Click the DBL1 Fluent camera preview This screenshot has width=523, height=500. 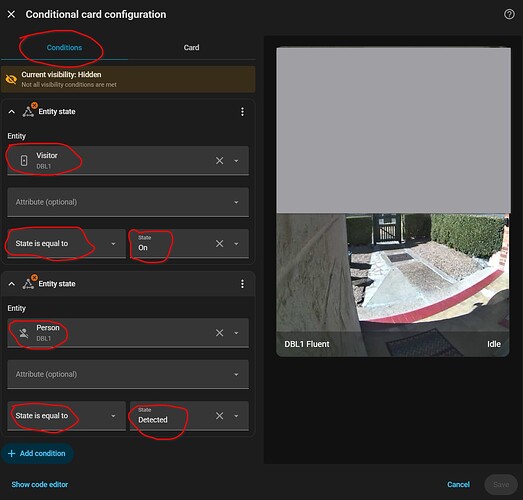pos(393,201)
